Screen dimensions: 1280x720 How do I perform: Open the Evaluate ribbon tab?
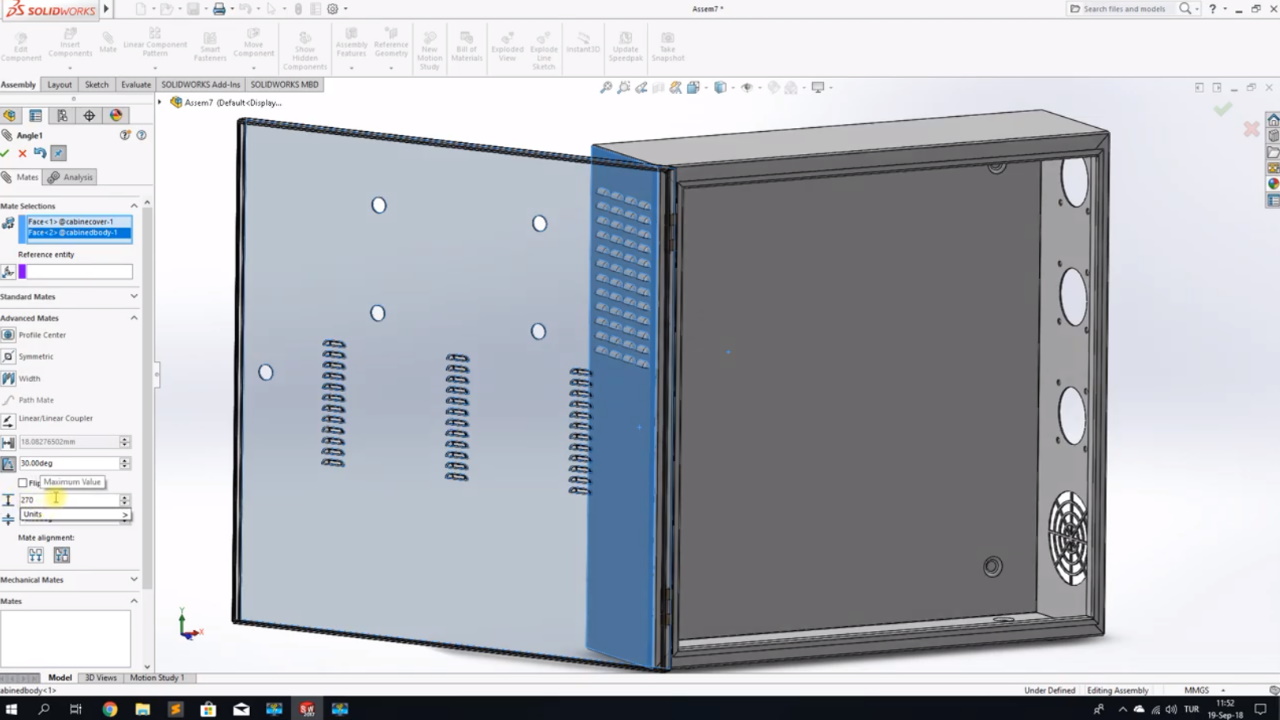[x=135, y=85]
